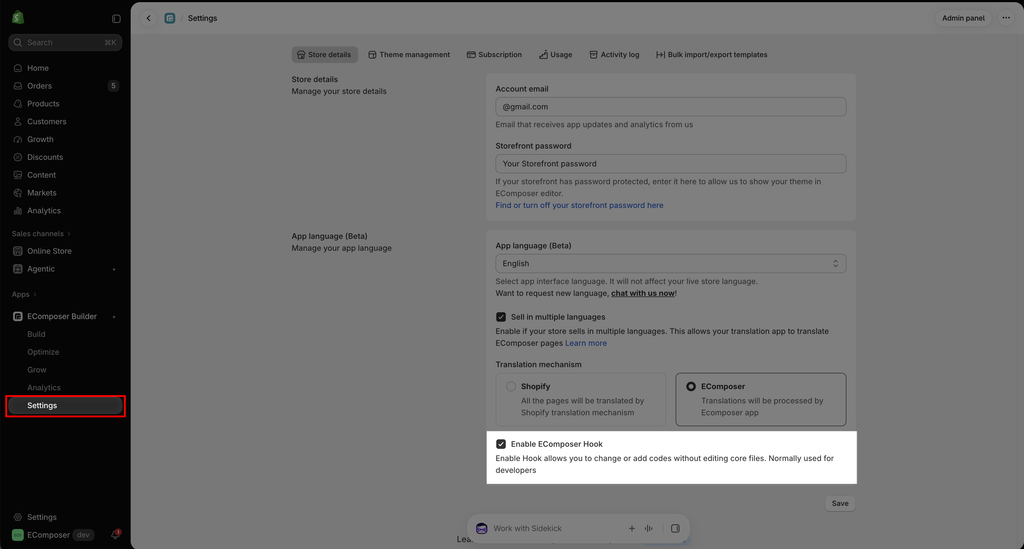This screenshot has width=1024, height=549.
Task: Toggle the Sell in multiple languages checkbox
Action: (x=501, y=317)
